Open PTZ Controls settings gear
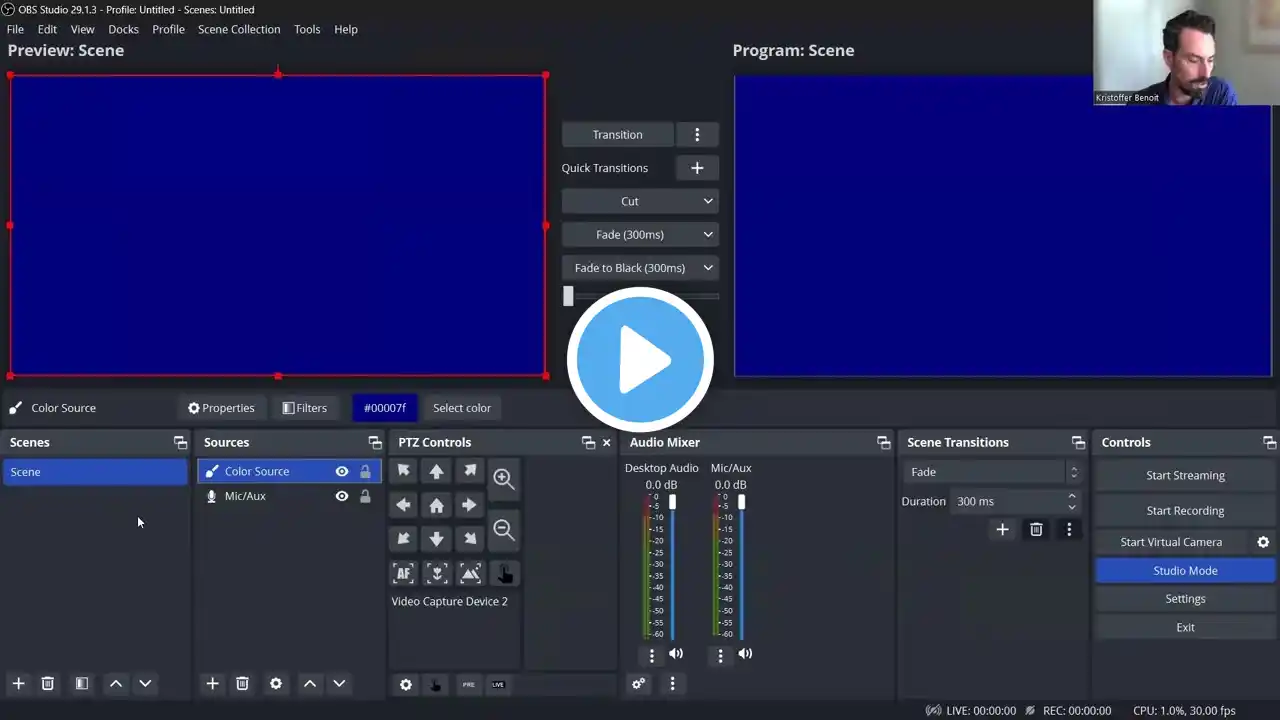 click(x=405, y=684)
